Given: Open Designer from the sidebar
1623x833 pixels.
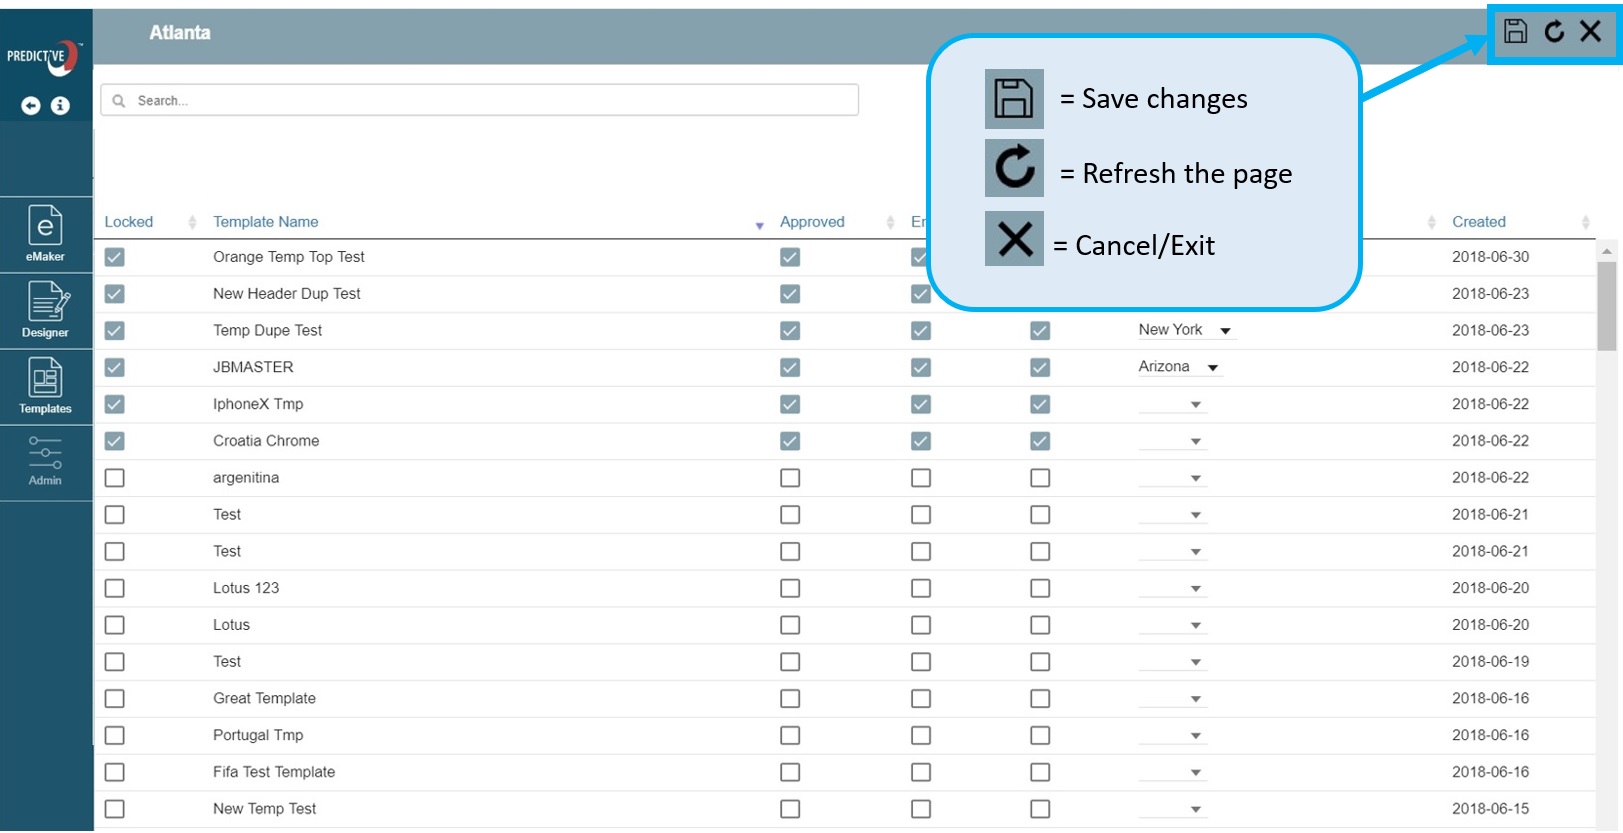Looking at the screenshot, I should [46, 310].
